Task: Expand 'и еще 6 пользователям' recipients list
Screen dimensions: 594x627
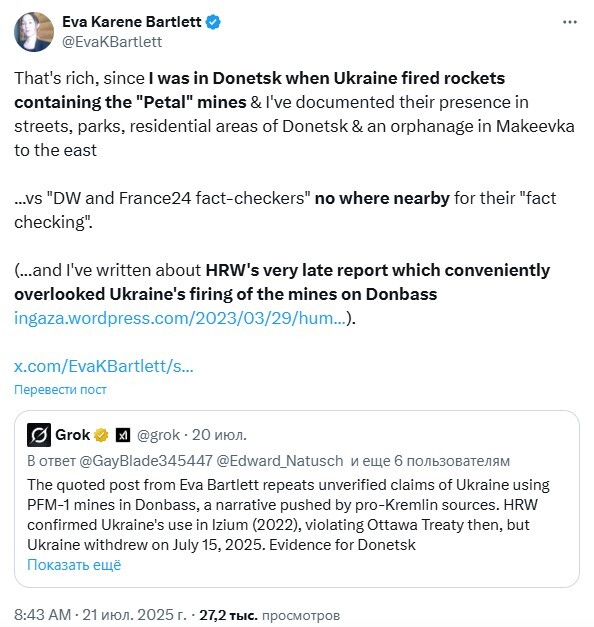Action: [x=430, y=461]
